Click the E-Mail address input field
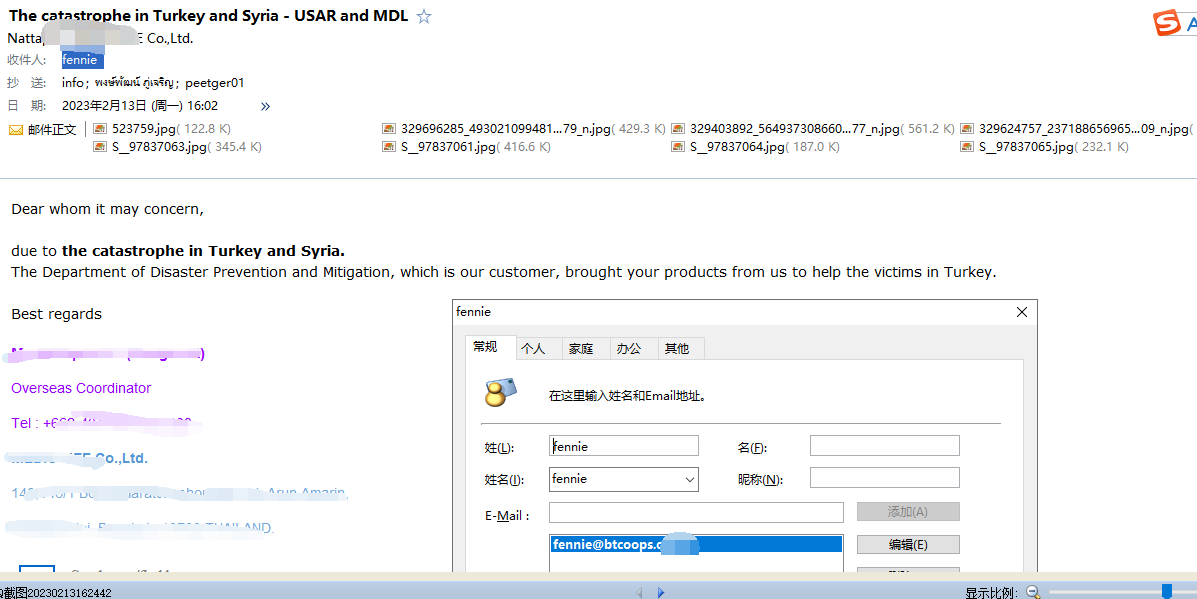Image resolution: width=1197 pixels, height=599 pixels. 696,513
